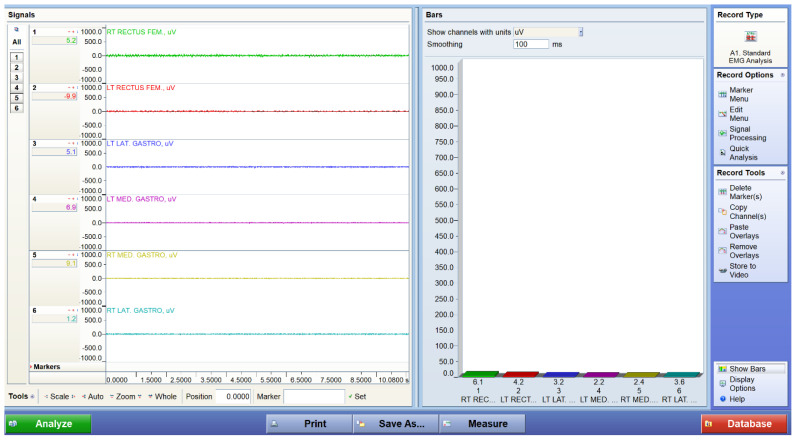Open the Marker Menu

coord(742,94)
